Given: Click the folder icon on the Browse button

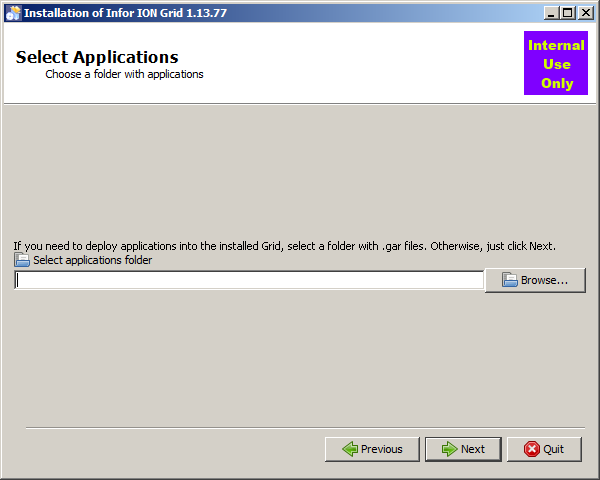Looking at the screenshot, I should click(x=510, y=281).
